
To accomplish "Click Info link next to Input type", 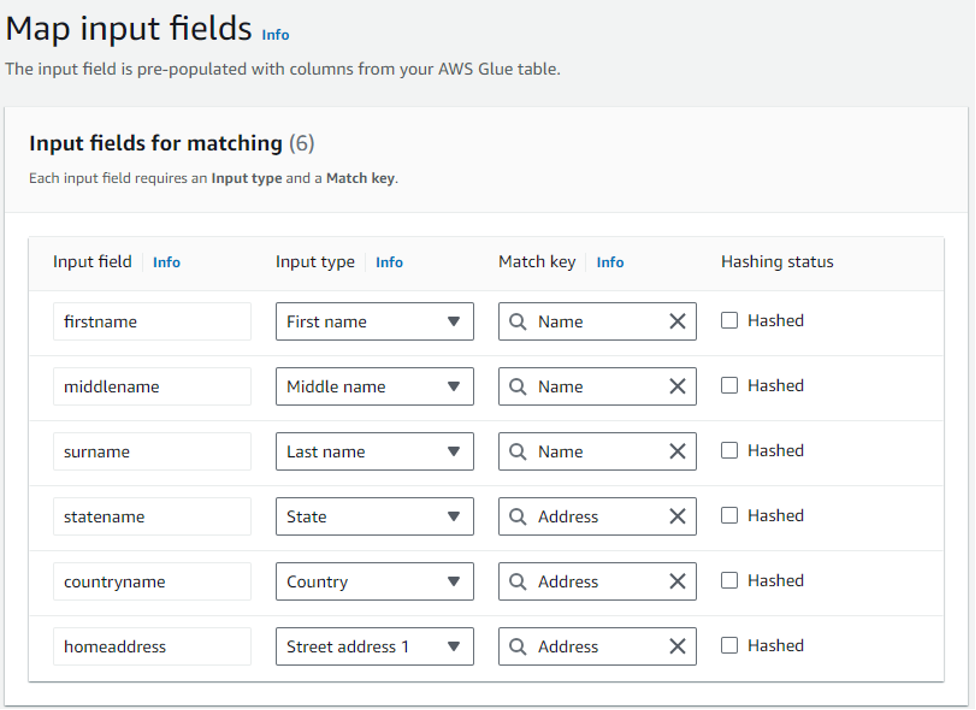I will (389, 262).
